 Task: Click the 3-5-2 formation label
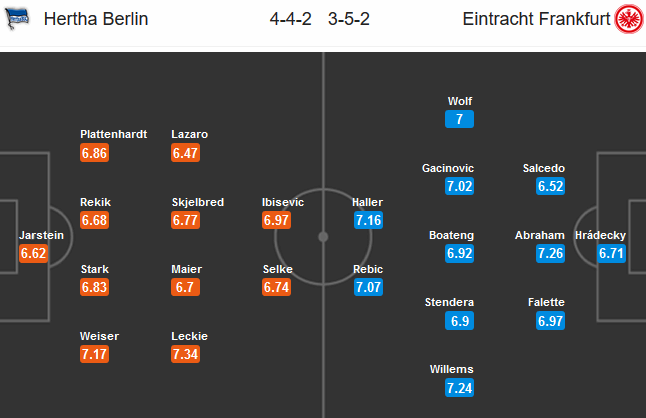click(x=347, y=19)
